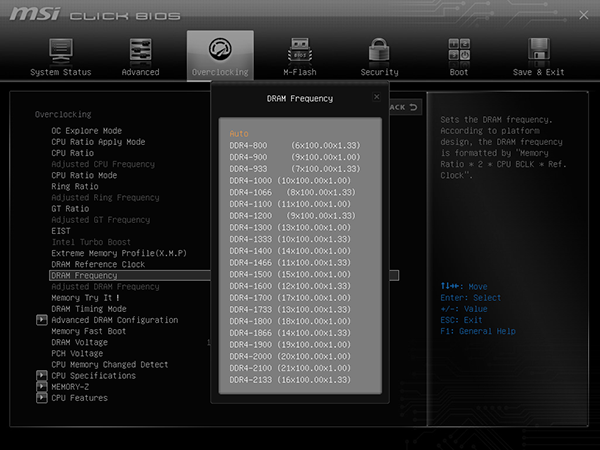Select DDR4-1100 (11x100.00x1.00)

coord(290,204)
